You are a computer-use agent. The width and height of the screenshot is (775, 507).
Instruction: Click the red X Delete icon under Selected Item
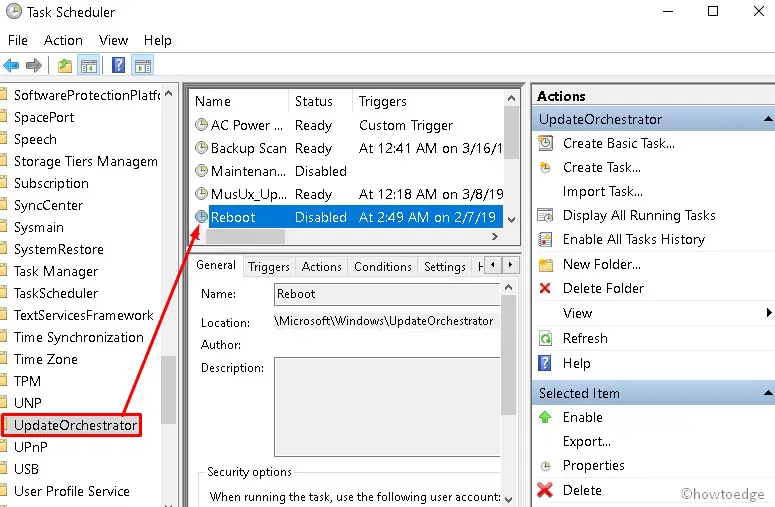[545, 490]
